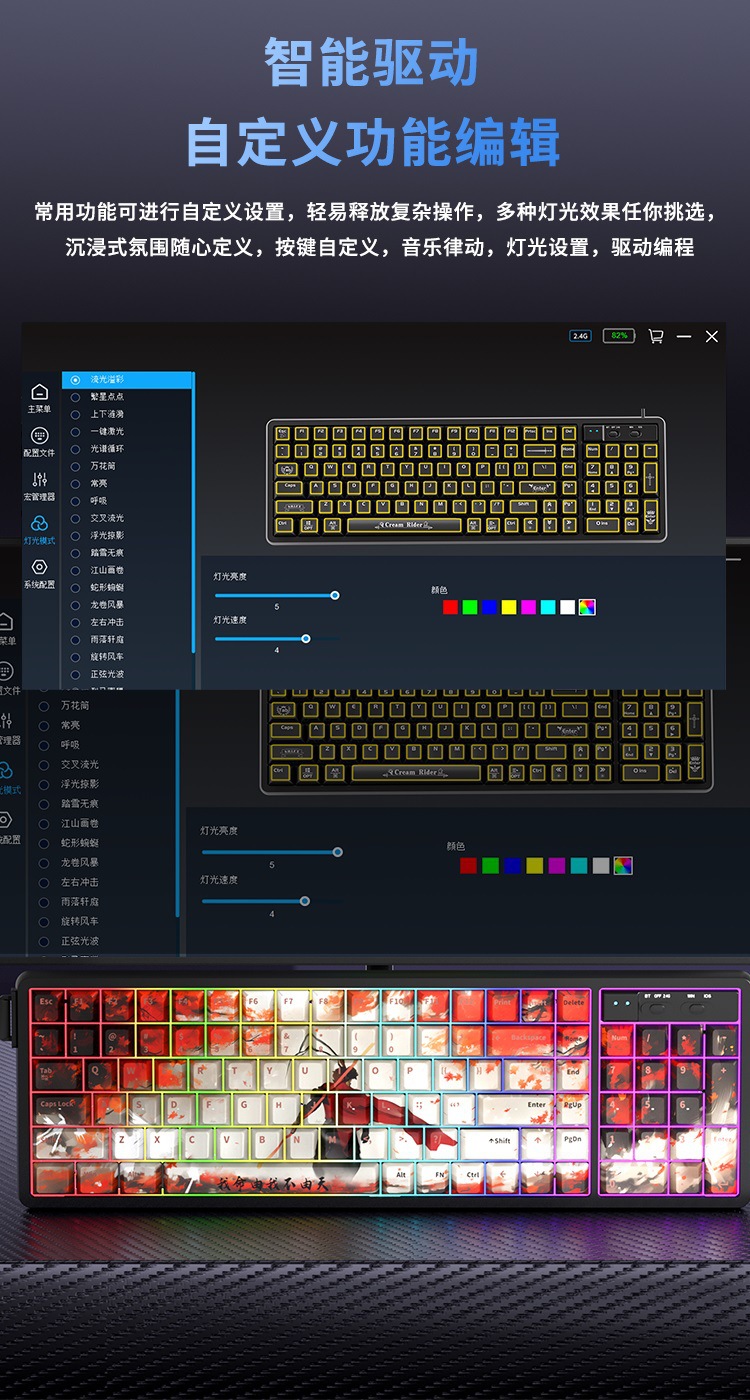
Task: Select 繁星点点 lighting effect
Action: 107,397
